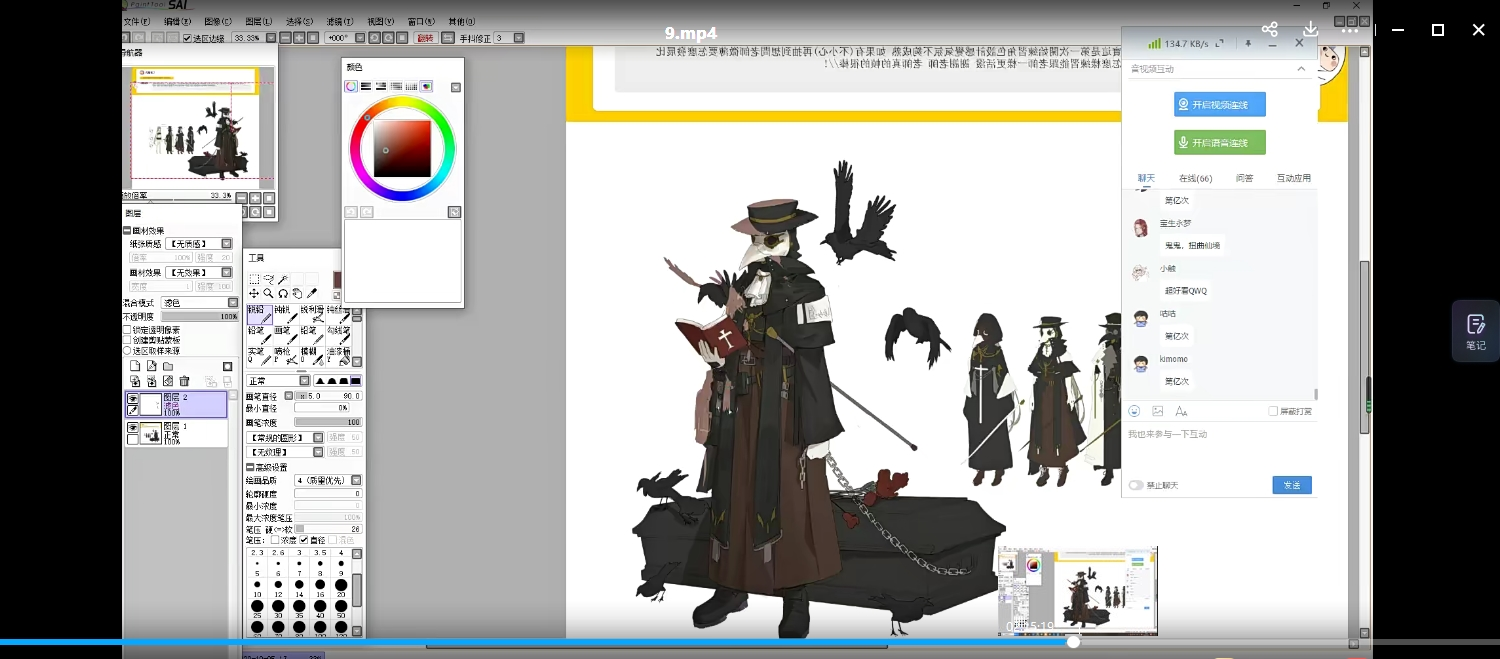Screen dimensions: 1500x659
Task: Pick a color in the saturation square
Action: [402, 149]
